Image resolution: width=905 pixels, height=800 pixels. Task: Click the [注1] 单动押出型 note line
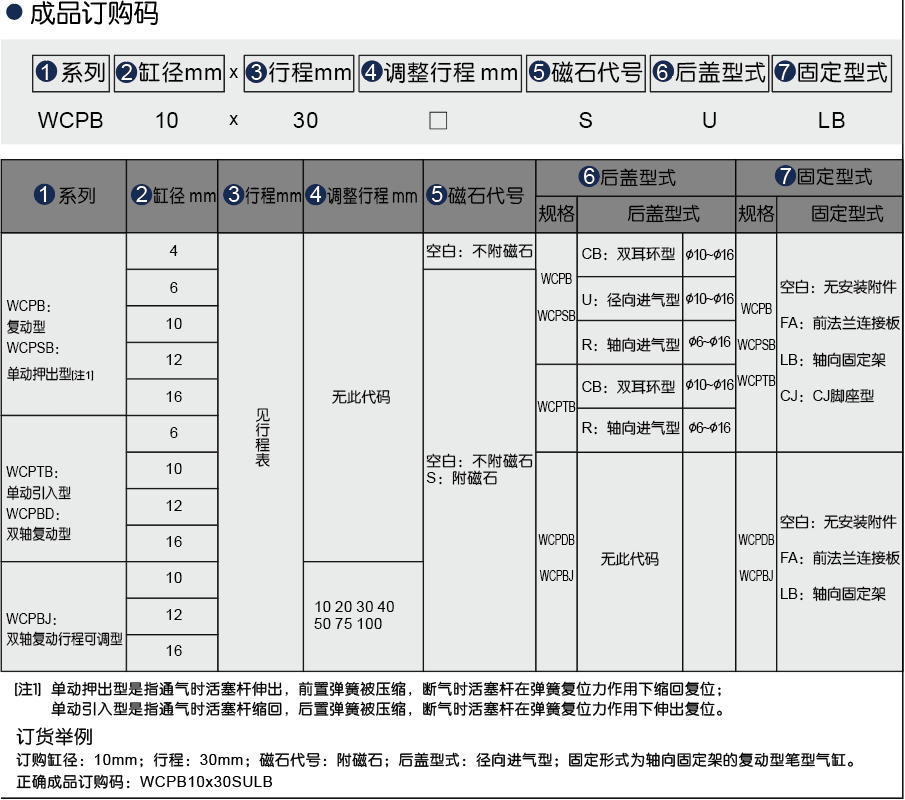[x=368, y=689]
